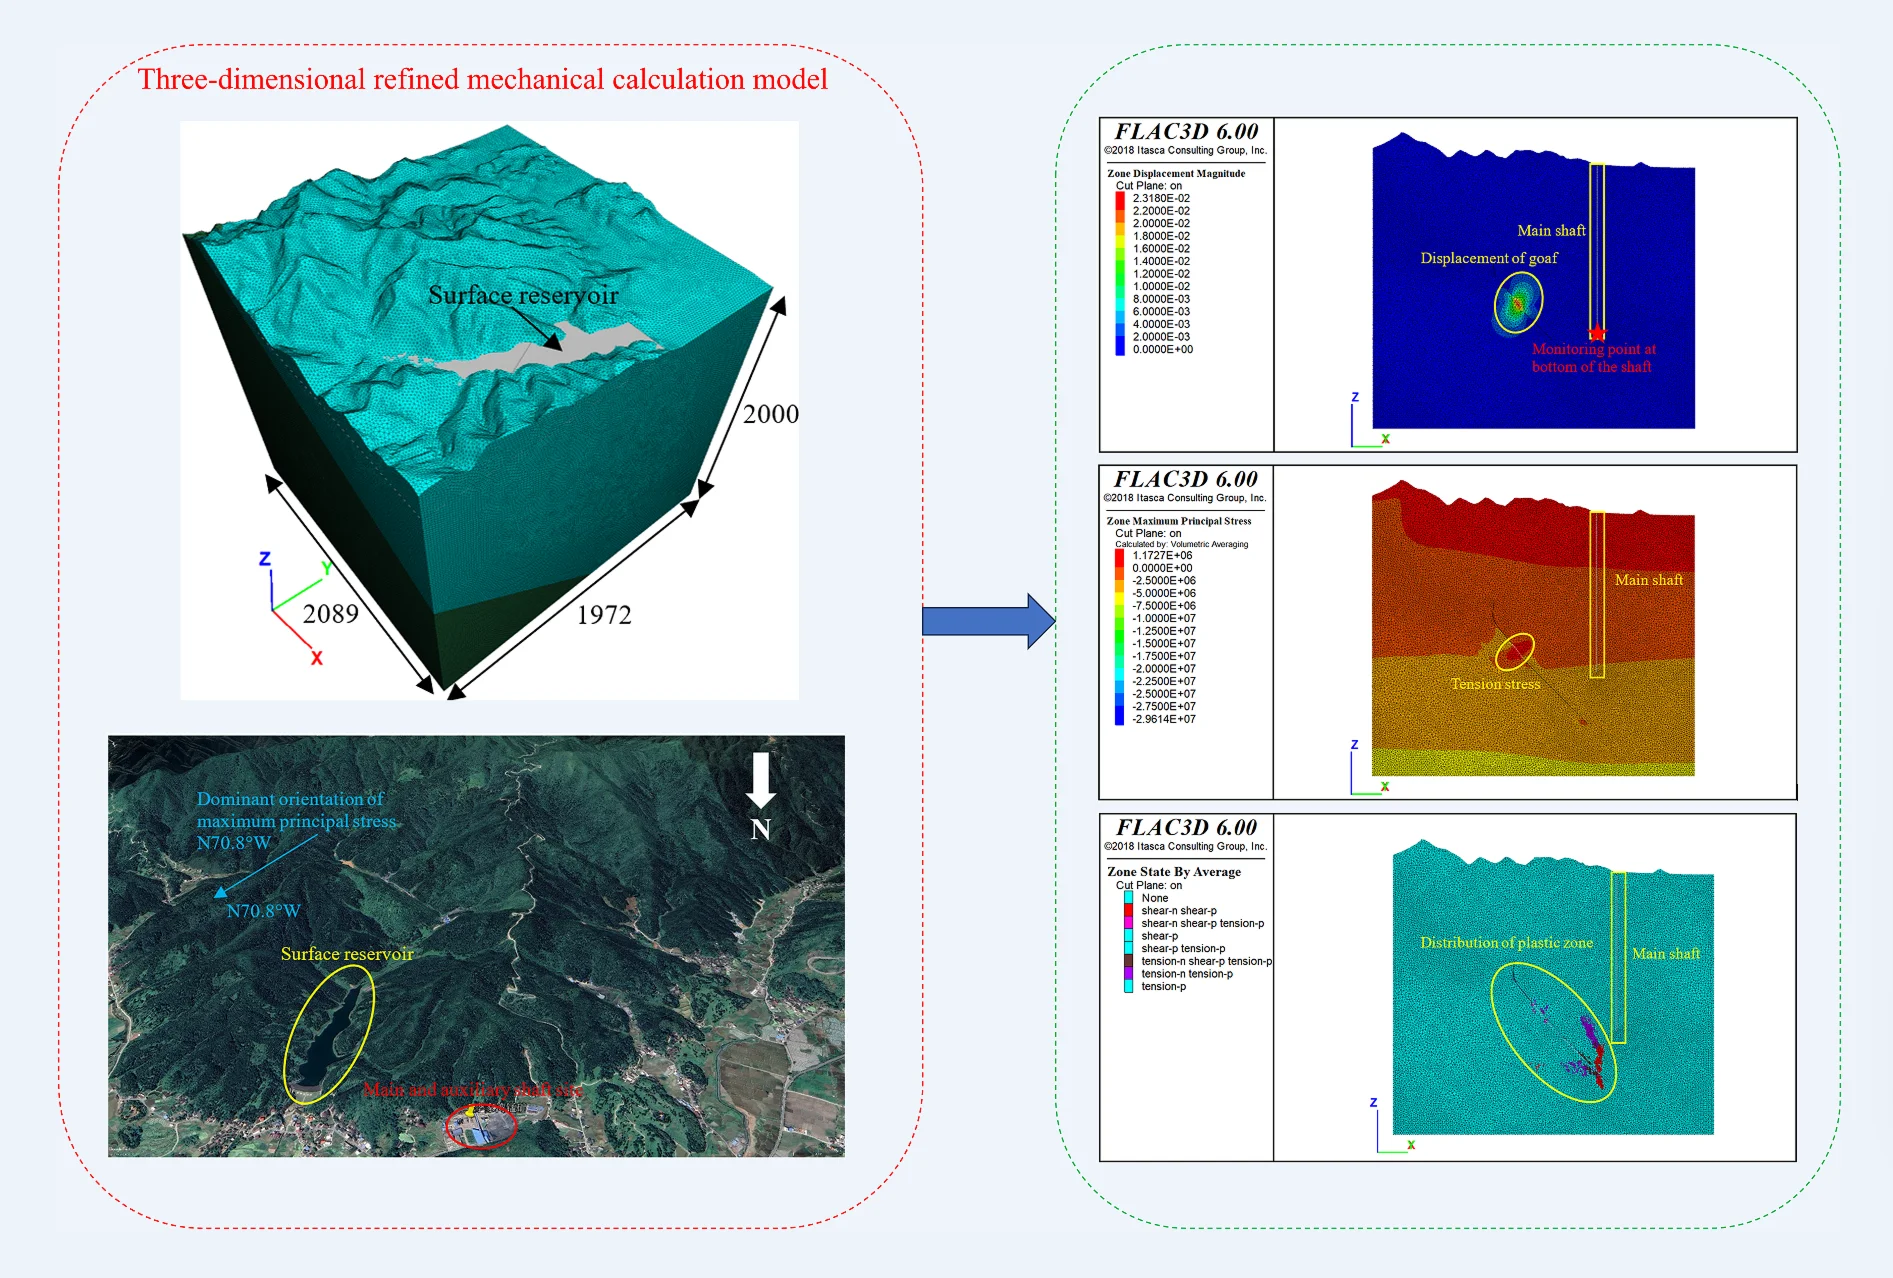Click the Main shaft label
Viewport: 1893px width, 1278px height.
click(x=1551, y=229)
